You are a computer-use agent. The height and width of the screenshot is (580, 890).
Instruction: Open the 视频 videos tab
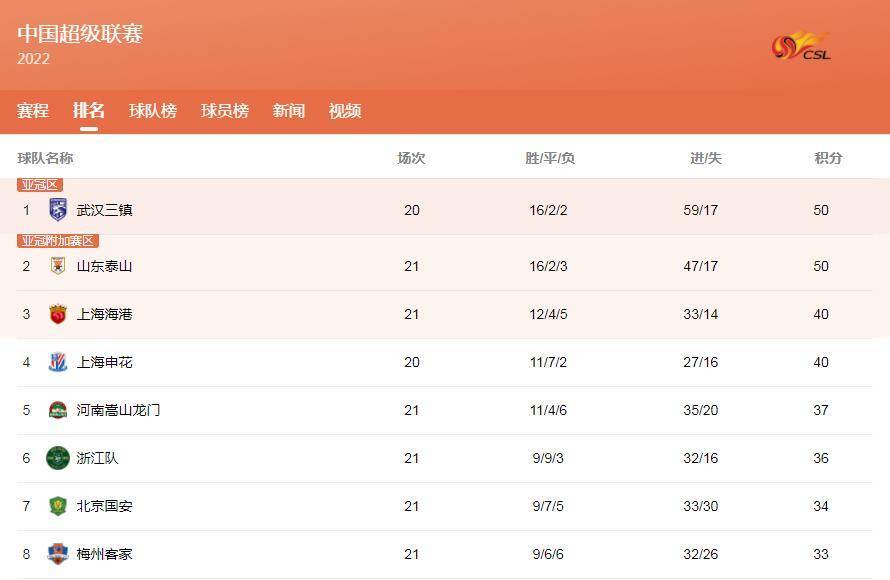pos(345,111)
